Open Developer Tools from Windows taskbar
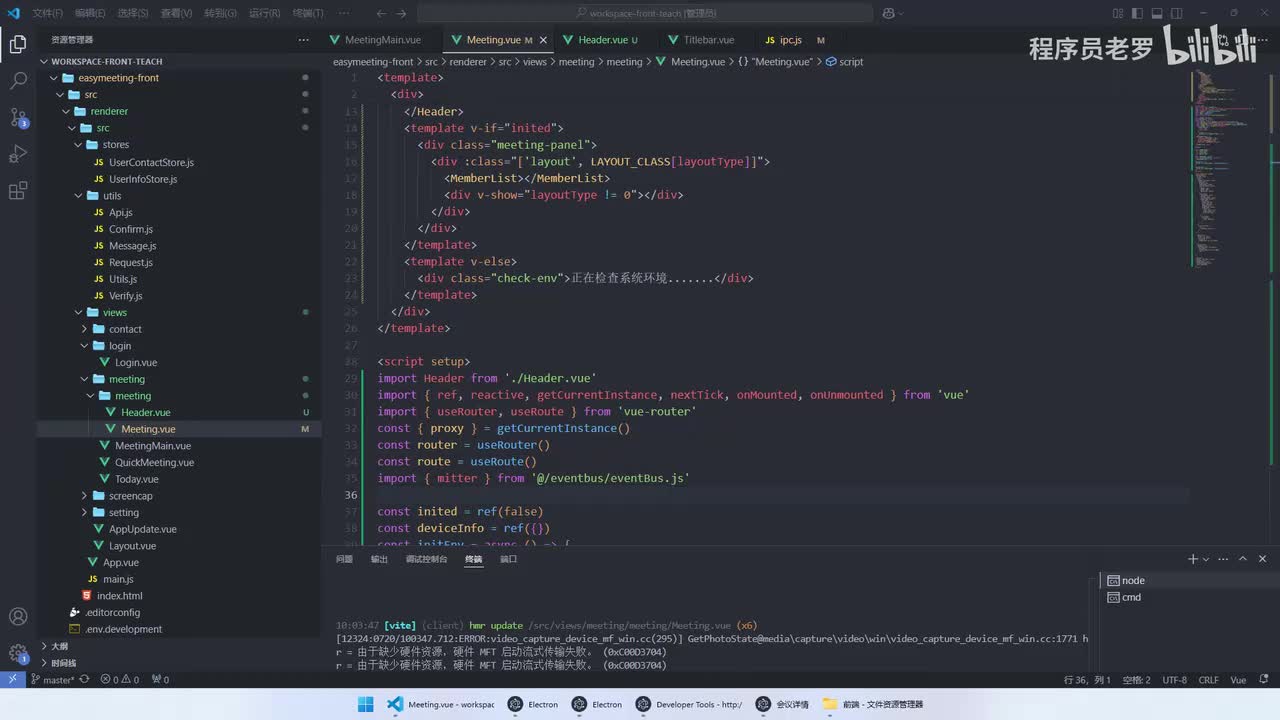The height and width of the screenshot is (720, 1280). 688,704
